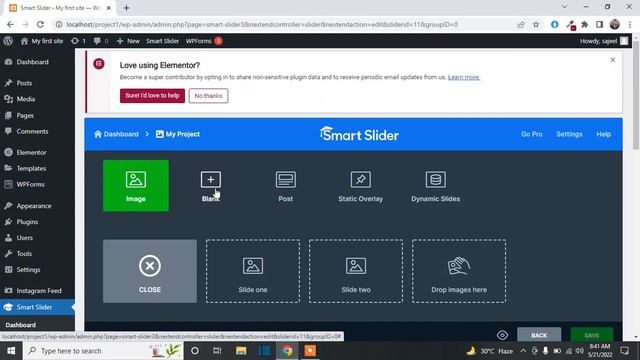Choose the Post slide type
This screenshot has width=640, height=360.
click(x=286, y=186)
